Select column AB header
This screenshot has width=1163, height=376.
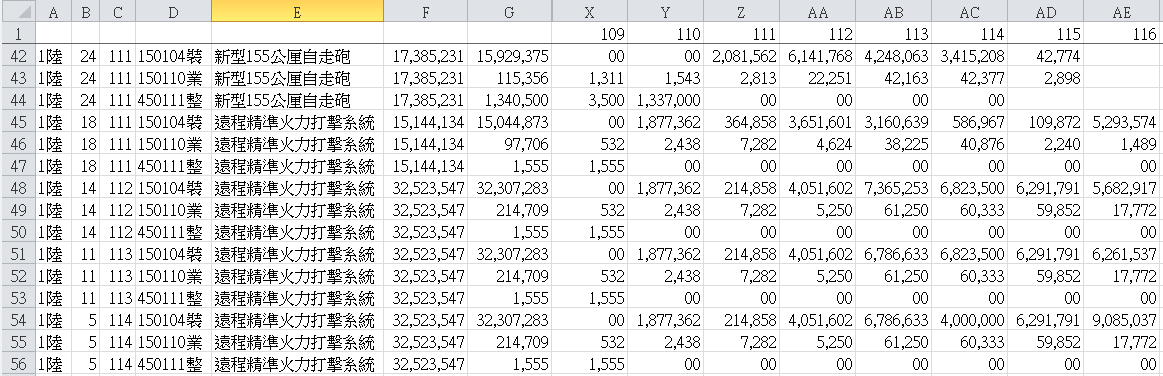(x=893, y=11)
